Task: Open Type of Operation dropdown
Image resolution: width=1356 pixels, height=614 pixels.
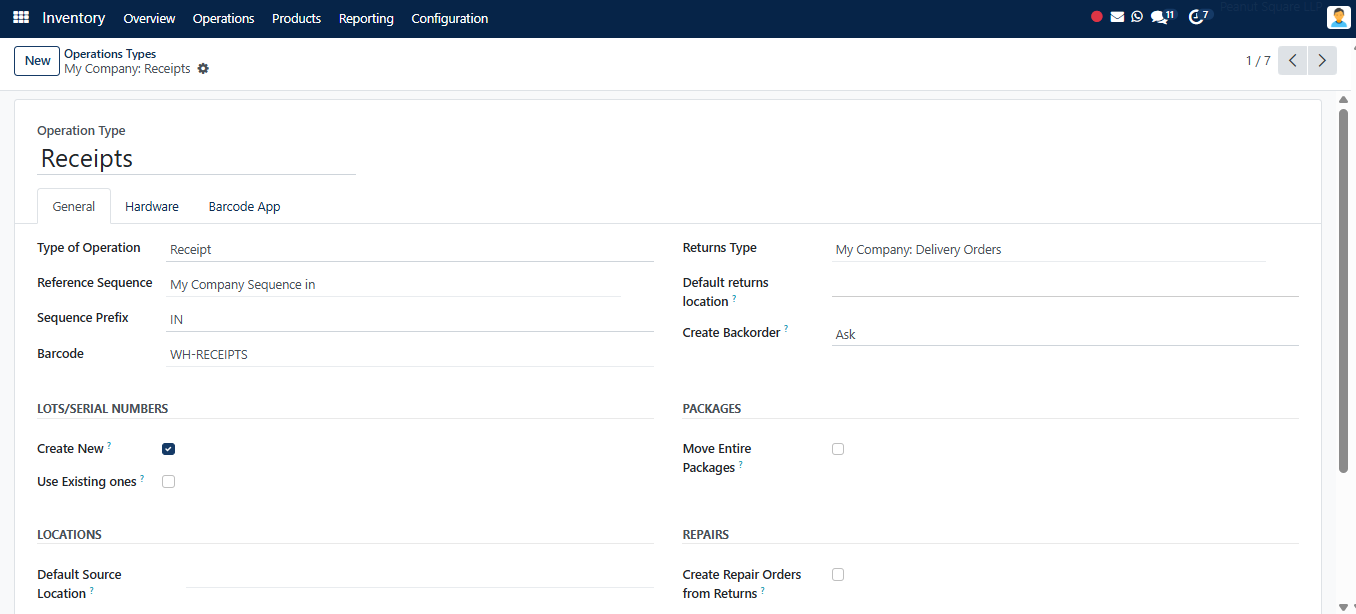Action: click(410, 250)
